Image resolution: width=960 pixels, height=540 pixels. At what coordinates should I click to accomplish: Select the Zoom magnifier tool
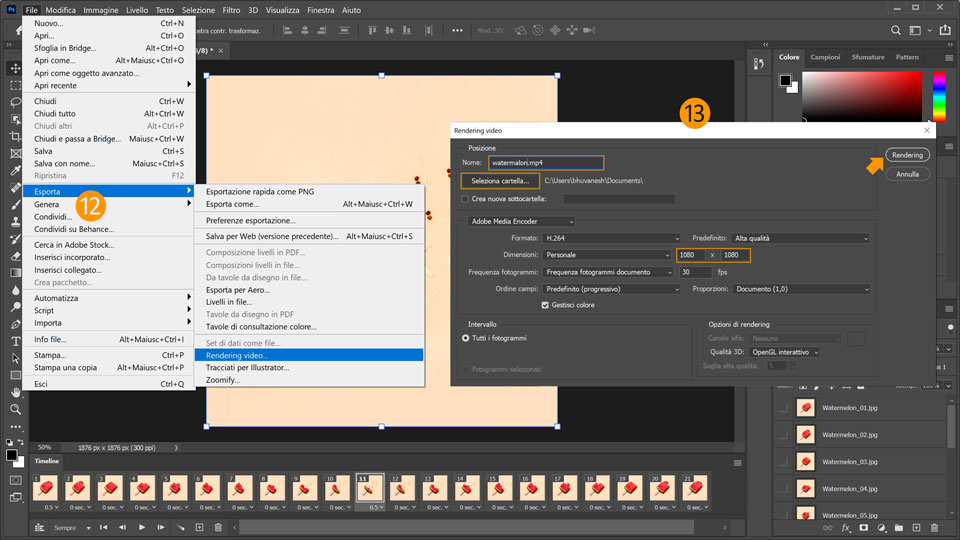[15, 409]
